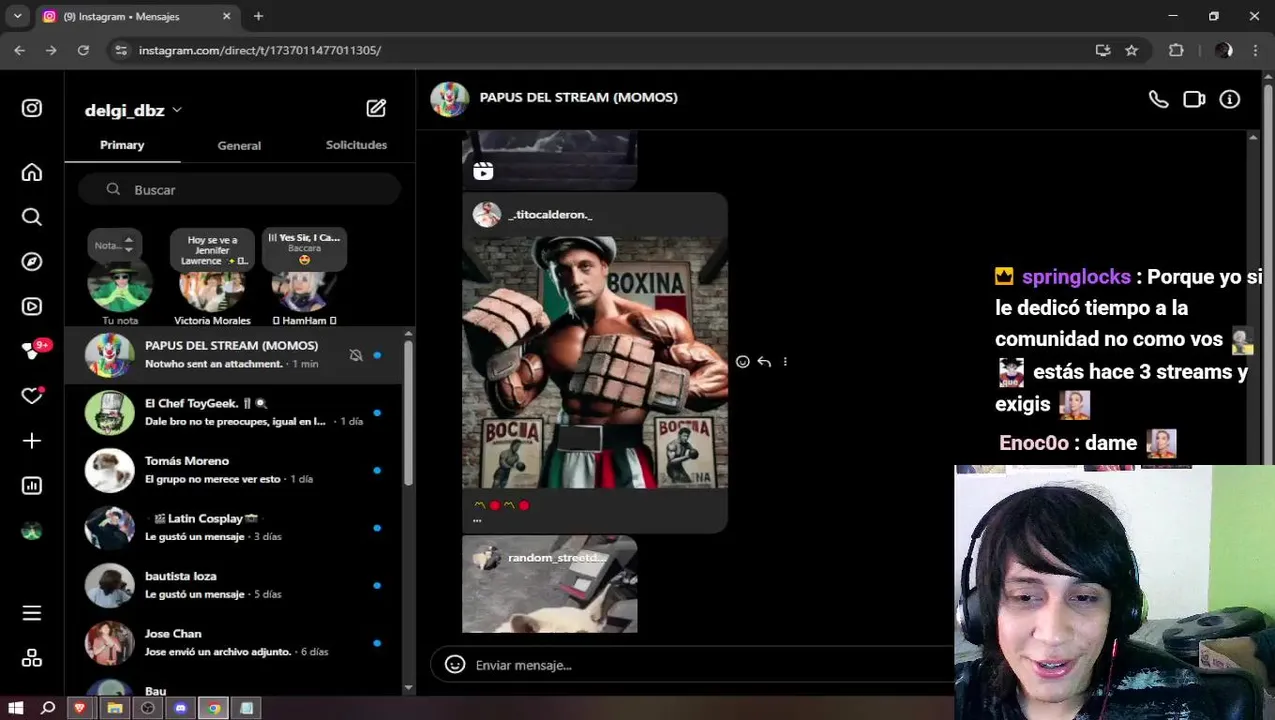Open the Chrome three-dot menu
This screenshot has width=1275, height=720.
tap(1255, 50)
